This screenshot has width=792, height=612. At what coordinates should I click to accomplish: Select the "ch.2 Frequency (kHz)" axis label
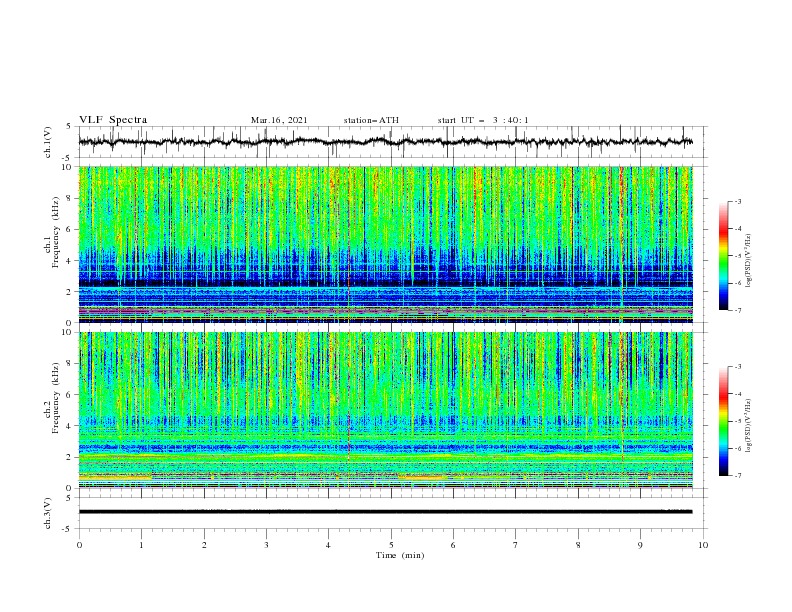coord(52,398)
